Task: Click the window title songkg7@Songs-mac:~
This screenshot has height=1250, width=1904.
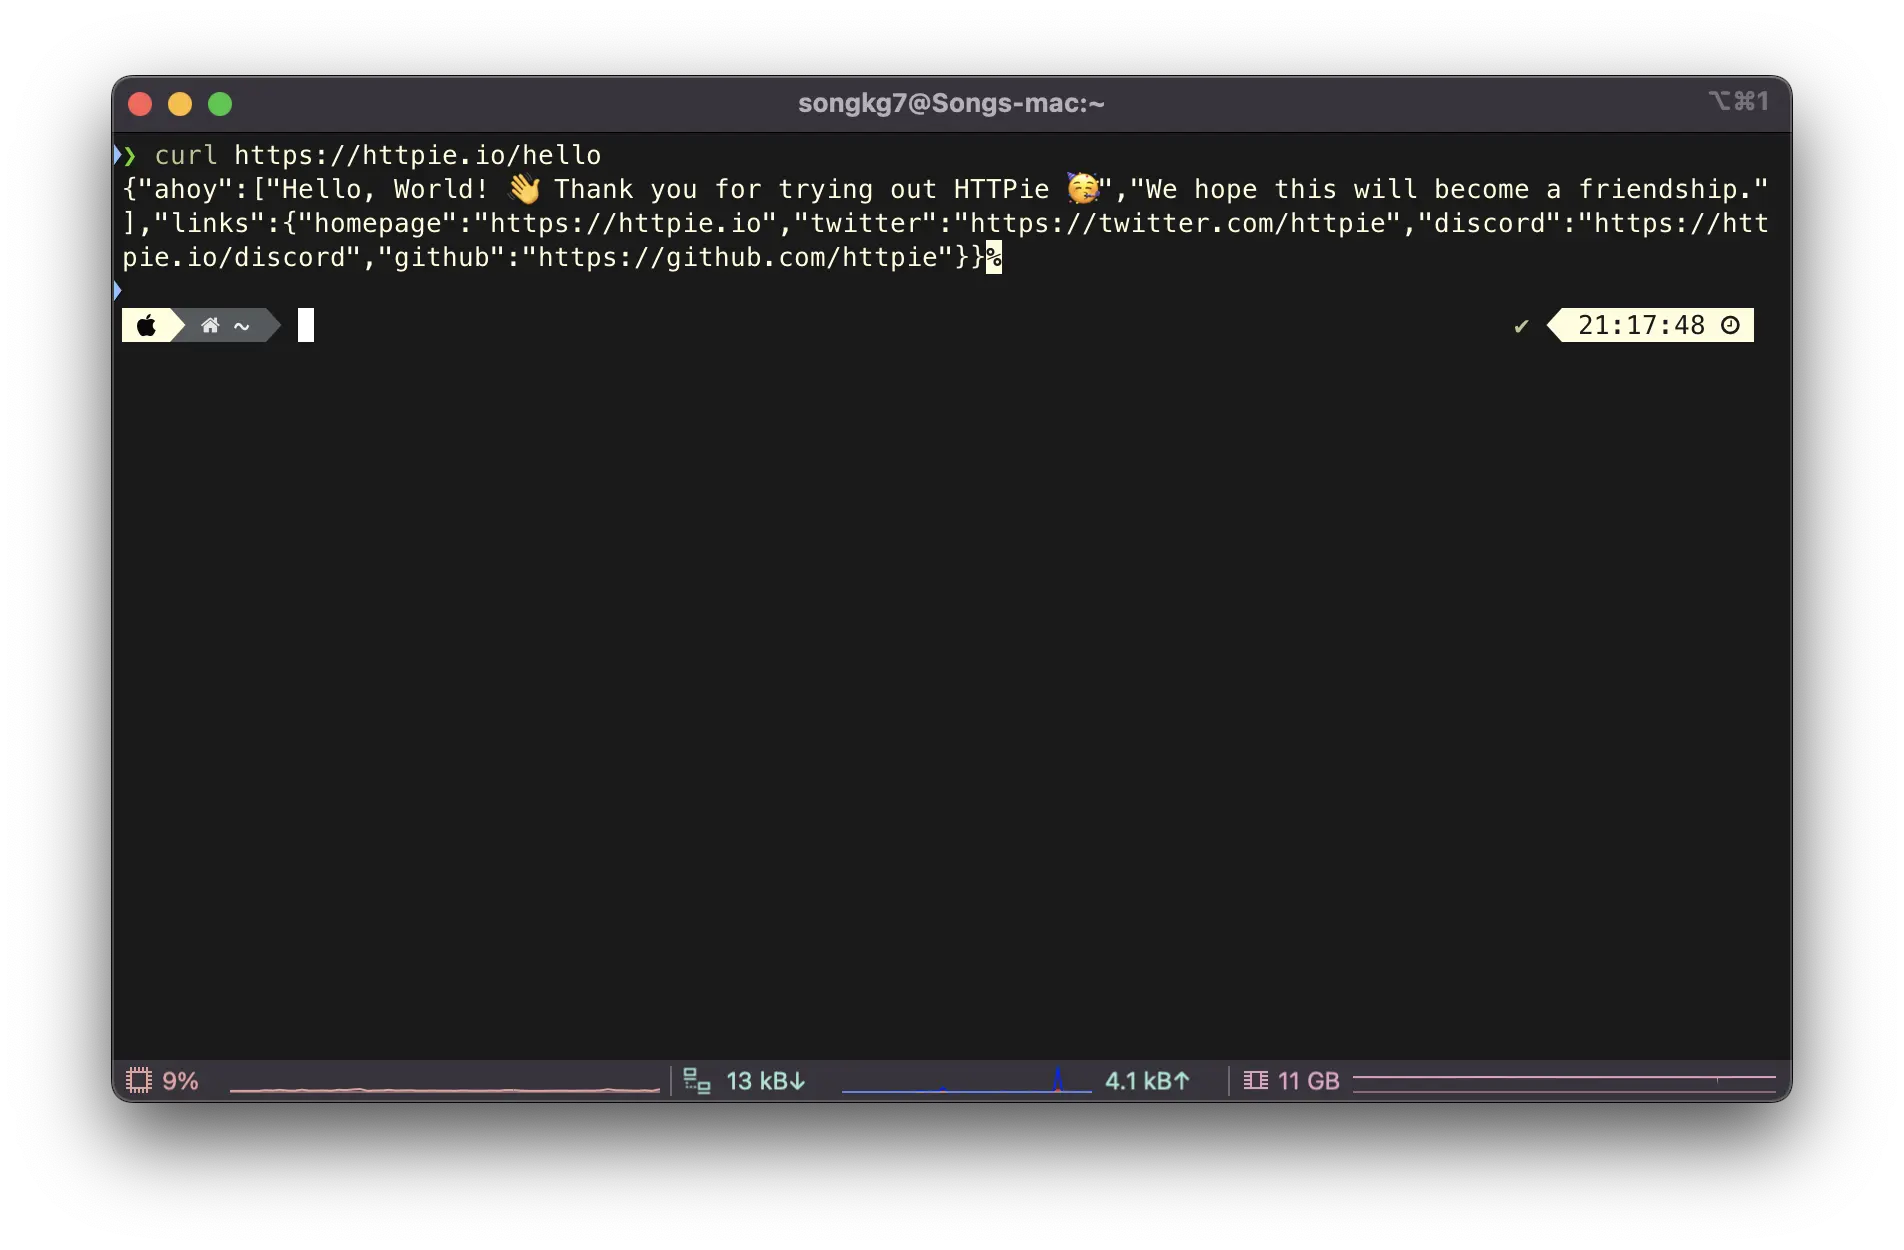Action: click(951, 103)
